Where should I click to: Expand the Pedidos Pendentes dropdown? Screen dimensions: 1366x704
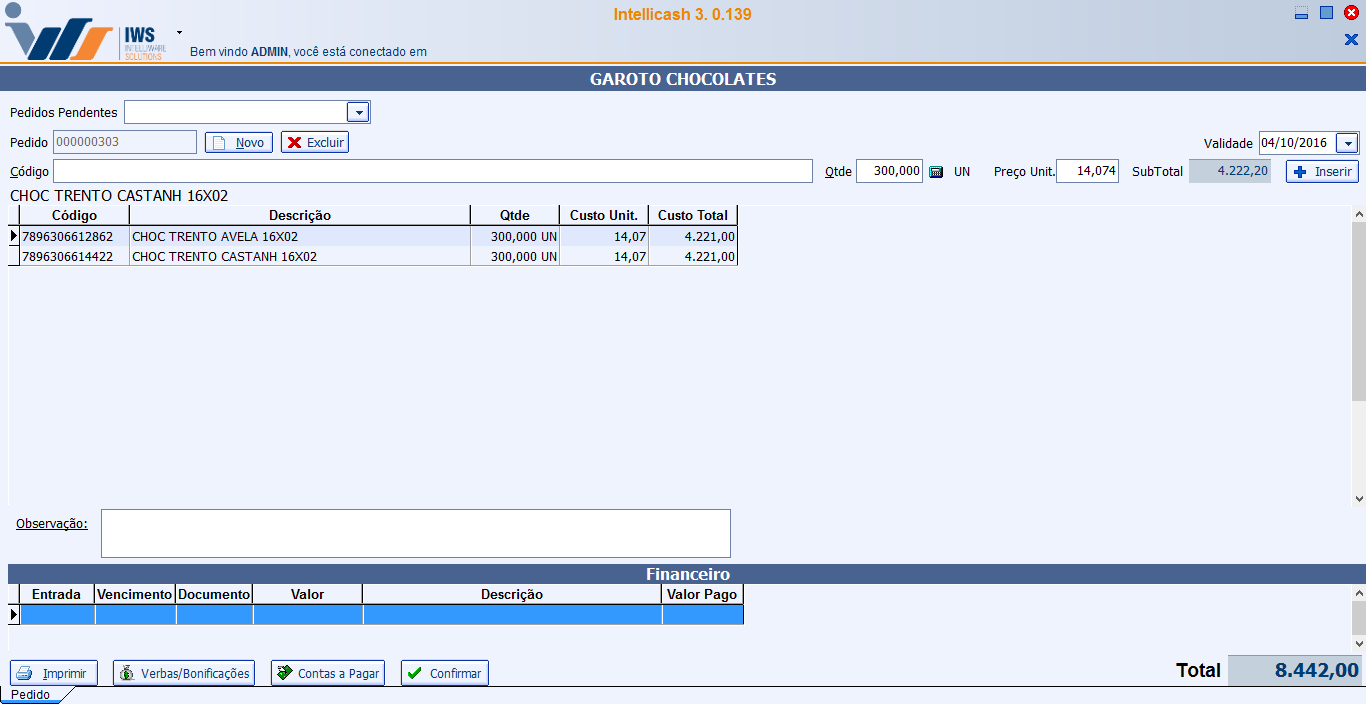[358, 113]
